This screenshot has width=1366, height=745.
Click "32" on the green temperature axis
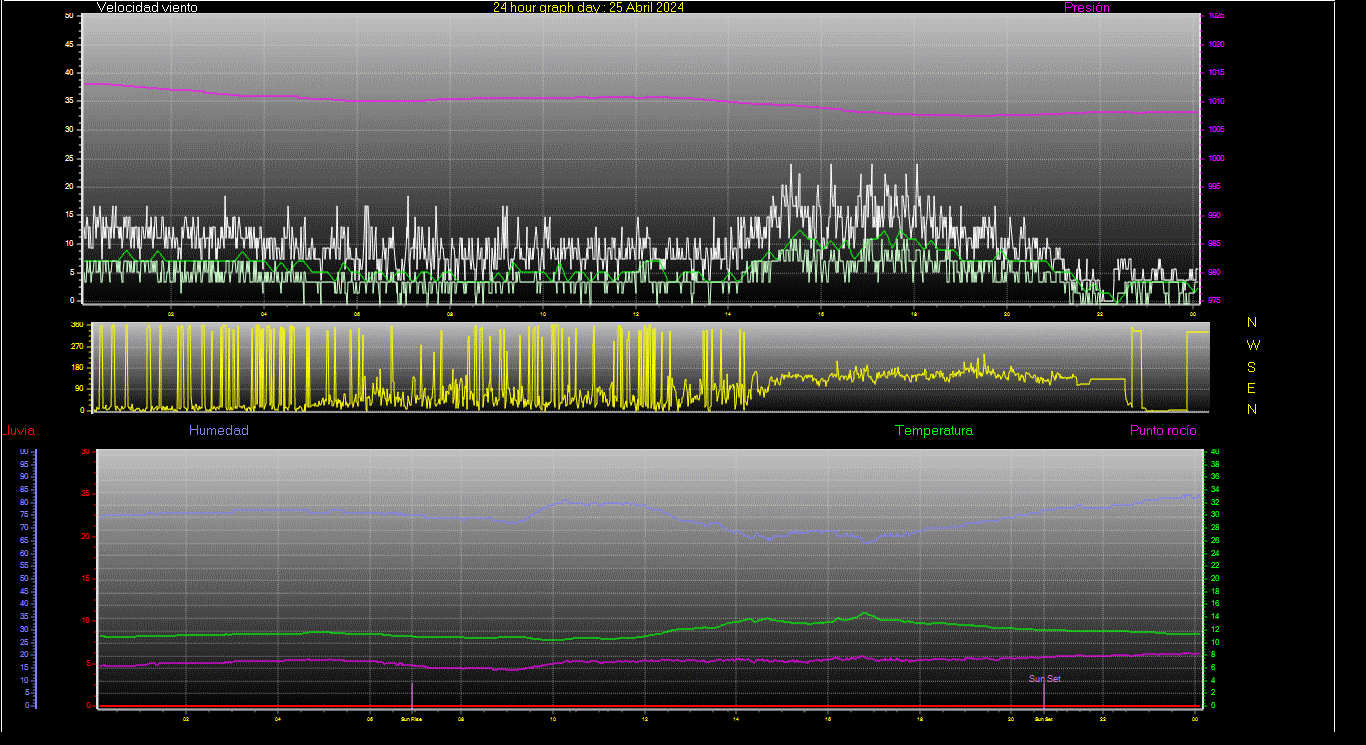(x=1214, y=502)
